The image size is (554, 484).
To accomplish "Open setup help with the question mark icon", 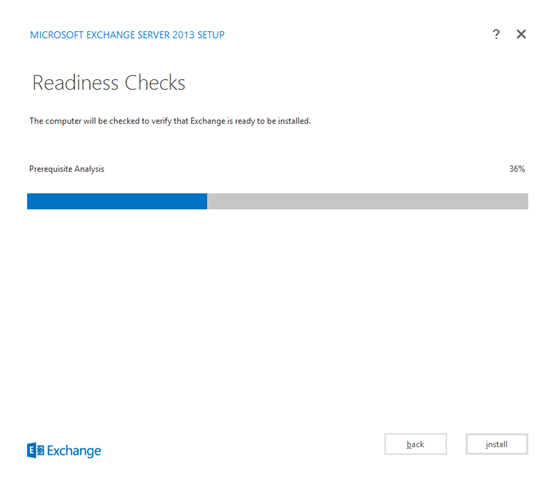I will 496,34.
